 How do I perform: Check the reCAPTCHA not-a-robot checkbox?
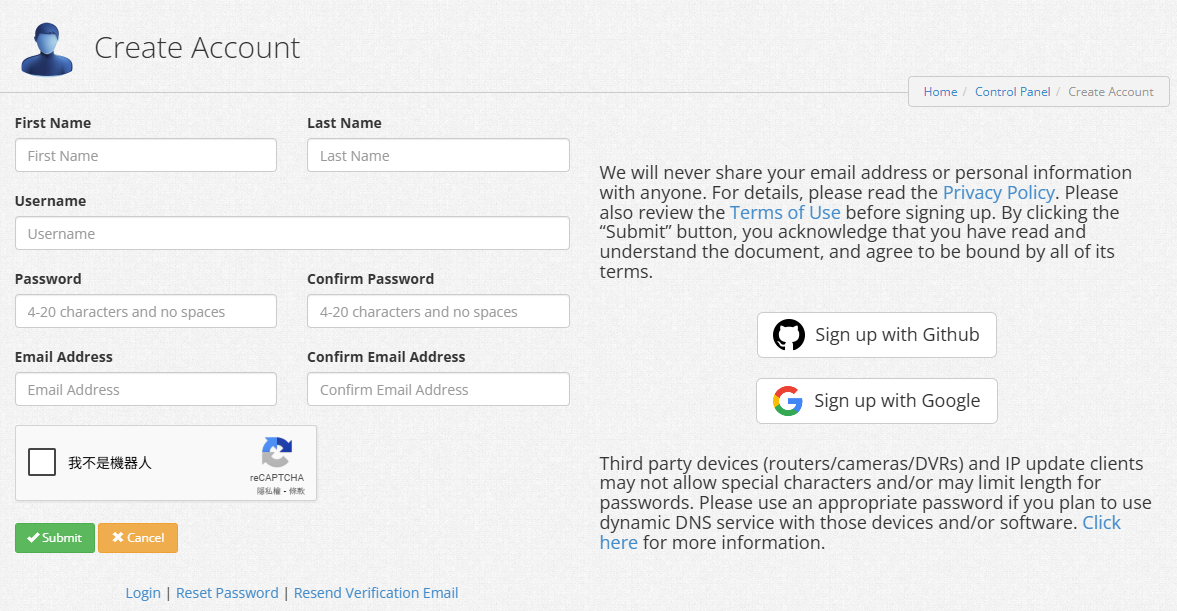click(42, 462)
